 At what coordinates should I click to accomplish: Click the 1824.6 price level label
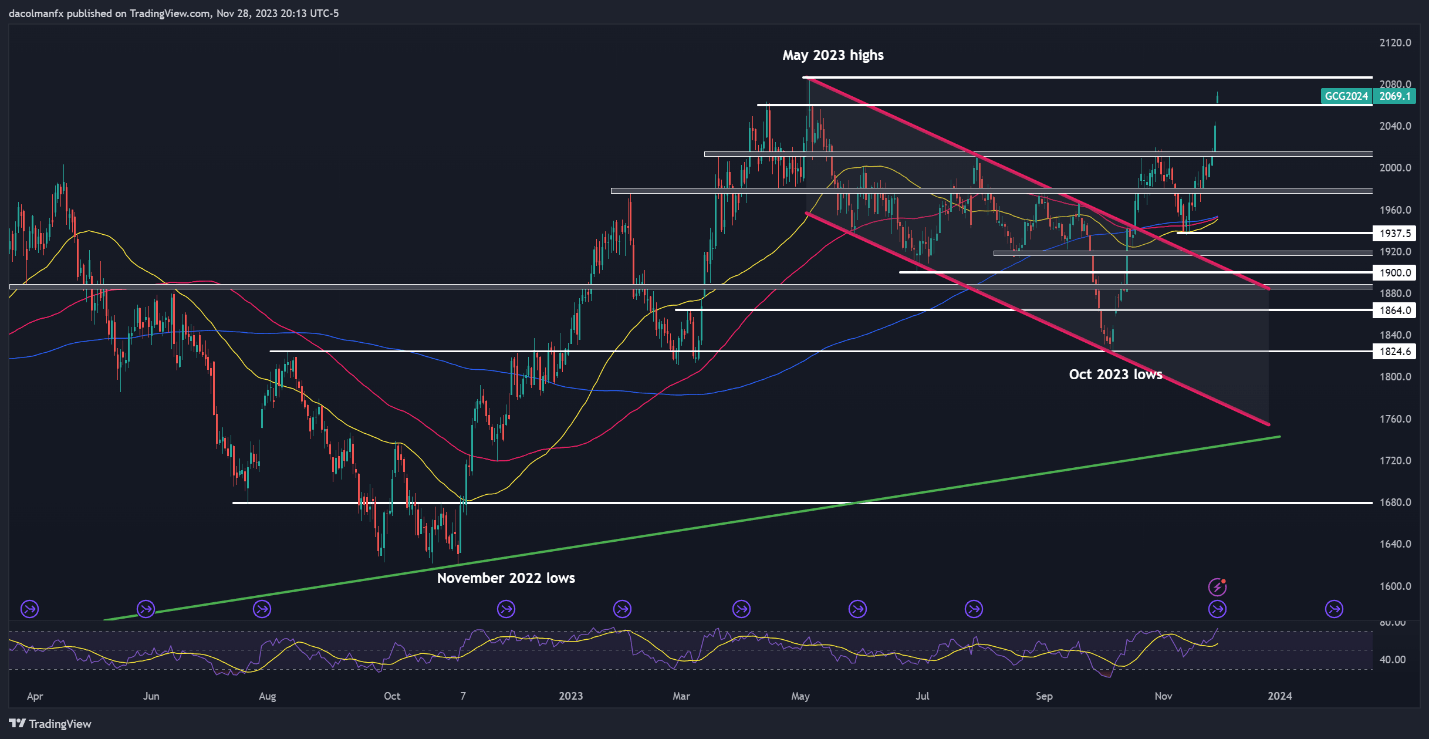(x=1395, y=351)
